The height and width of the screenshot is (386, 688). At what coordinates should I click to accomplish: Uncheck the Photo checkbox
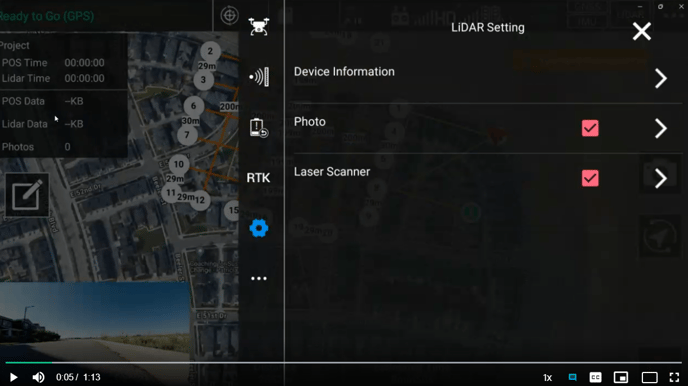[x=590, y=128]
